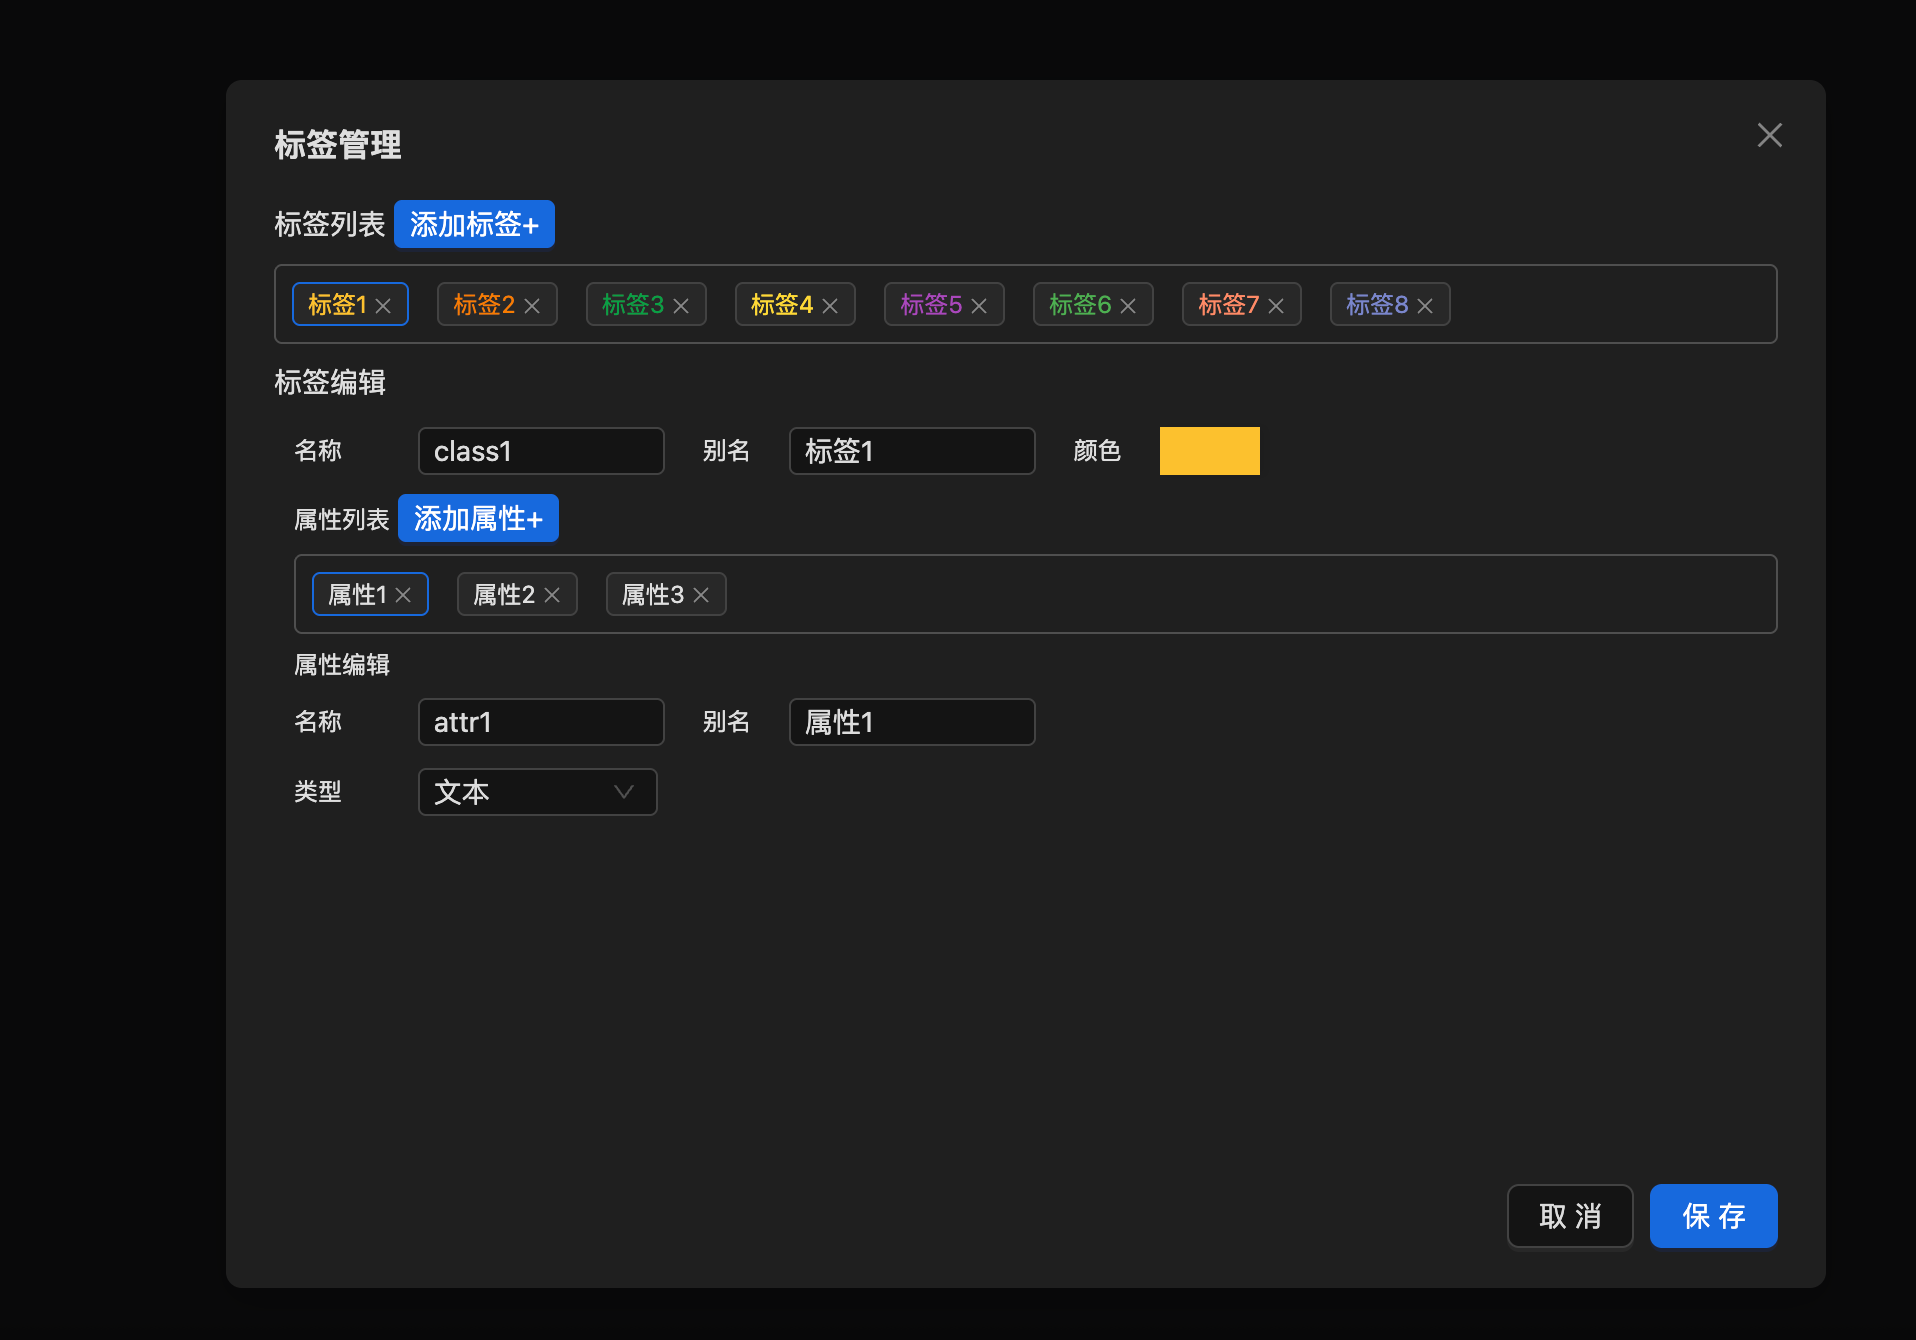Select tag chip 标签3 for editing

point(634,305)
